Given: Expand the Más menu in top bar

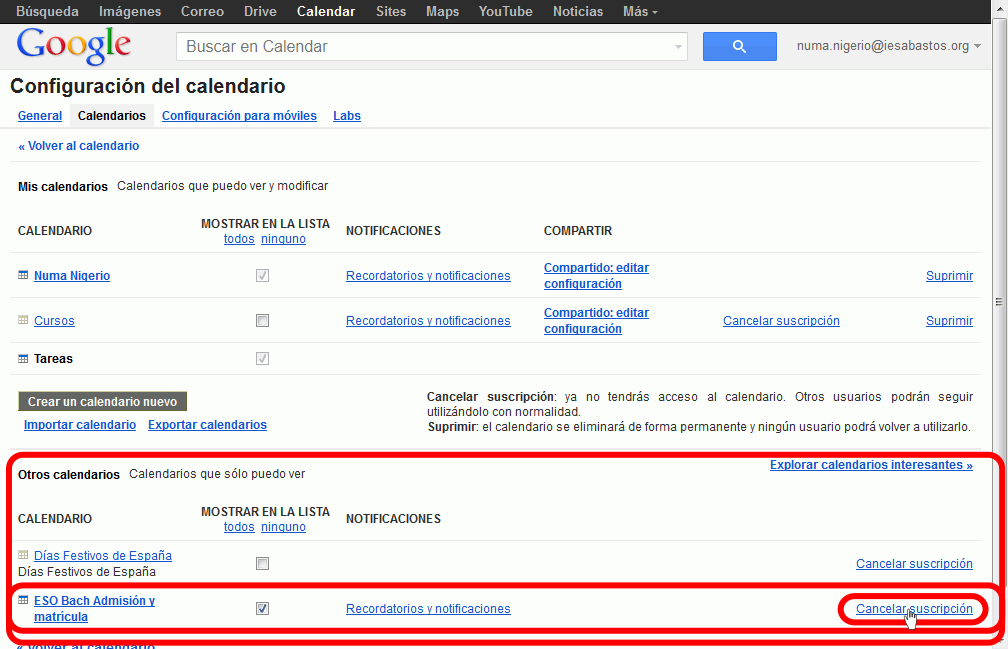Looking at the screenshot, I should 640,12.
